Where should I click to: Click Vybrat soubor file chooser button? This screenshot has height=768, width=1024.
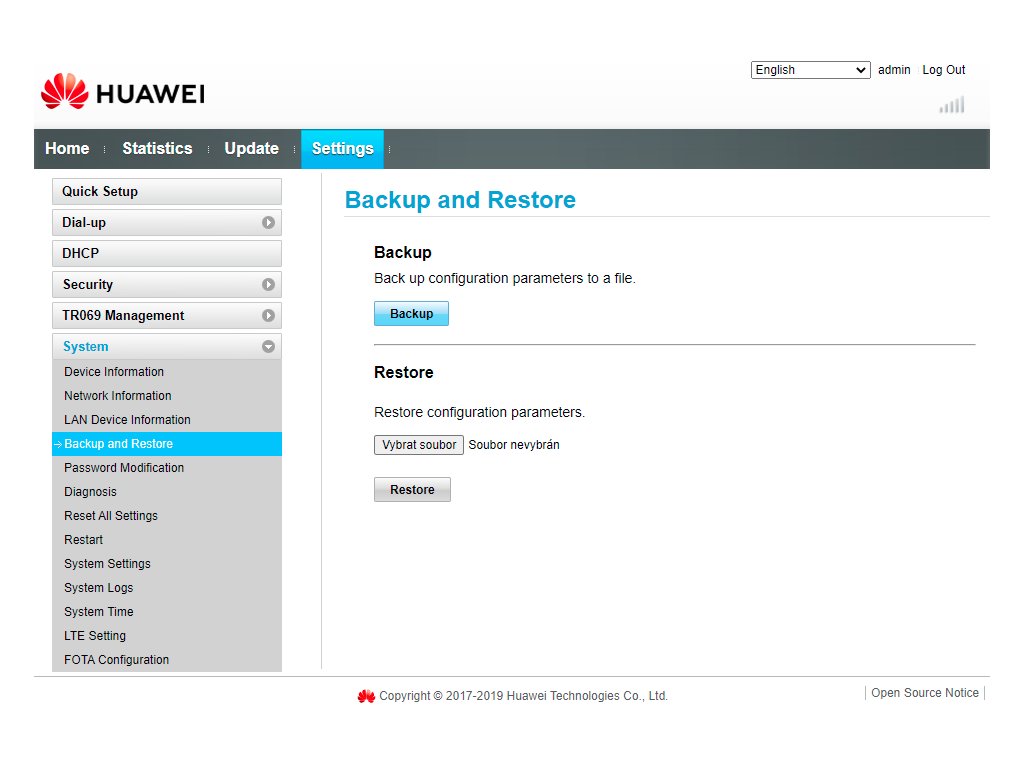tap(419, 445)
